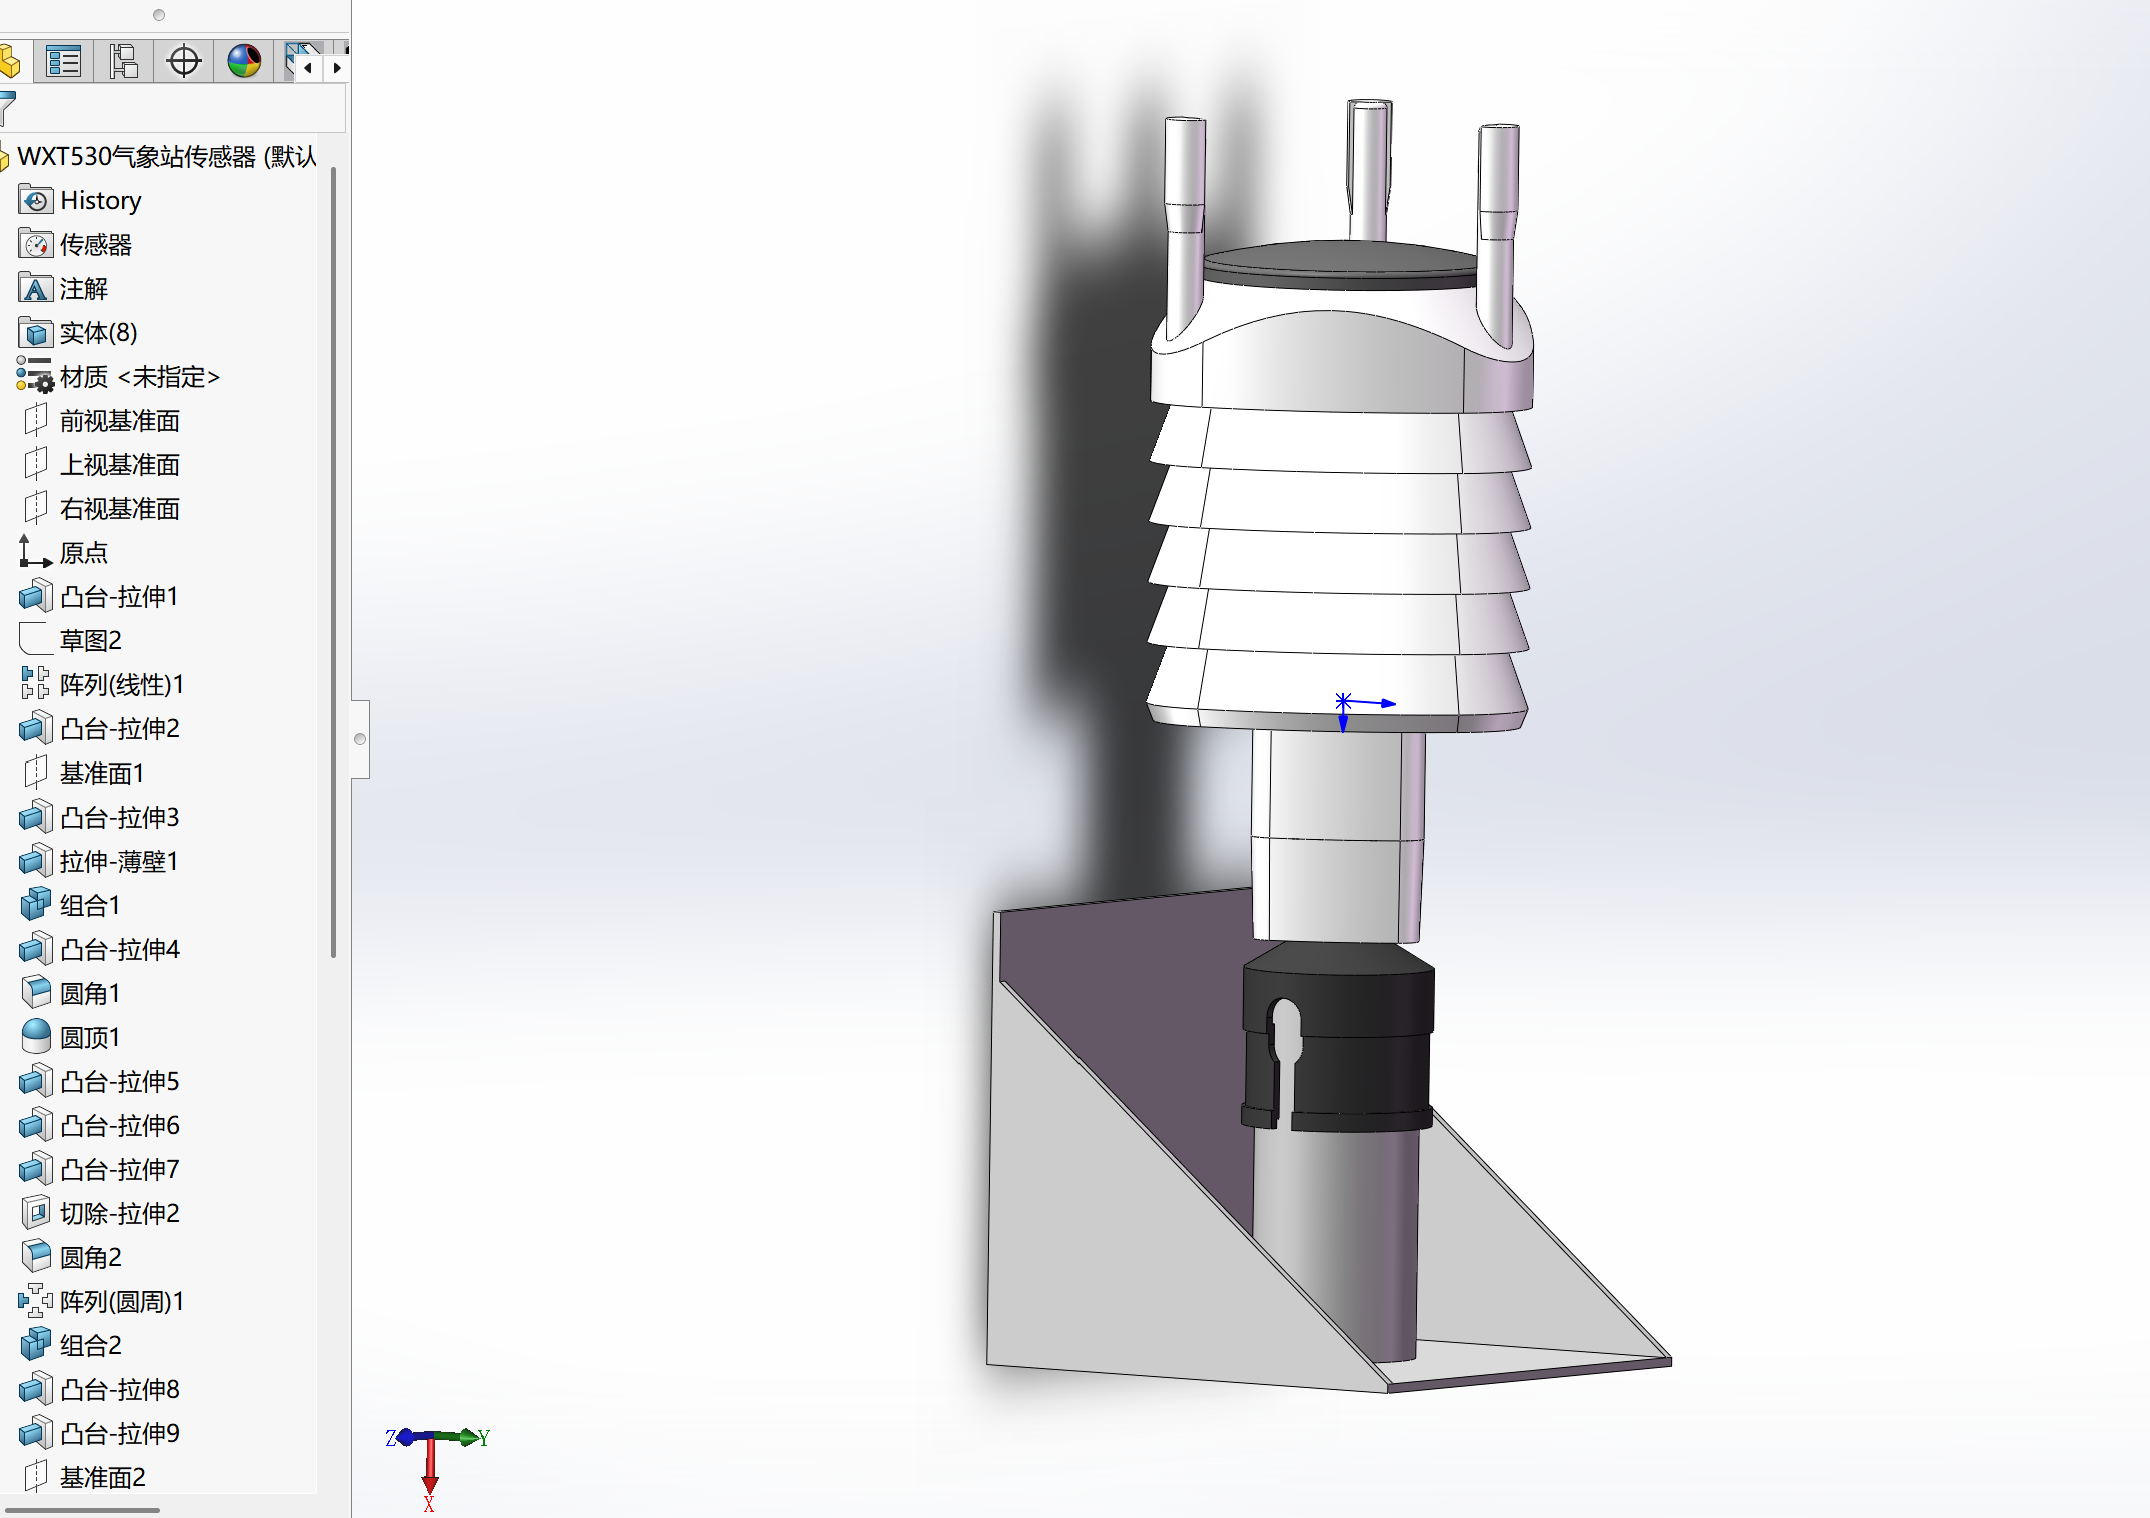Viewport: 2150px width, 1518px height.
Task: Click the green Y axis of view triad
Action: [461, 1438]
